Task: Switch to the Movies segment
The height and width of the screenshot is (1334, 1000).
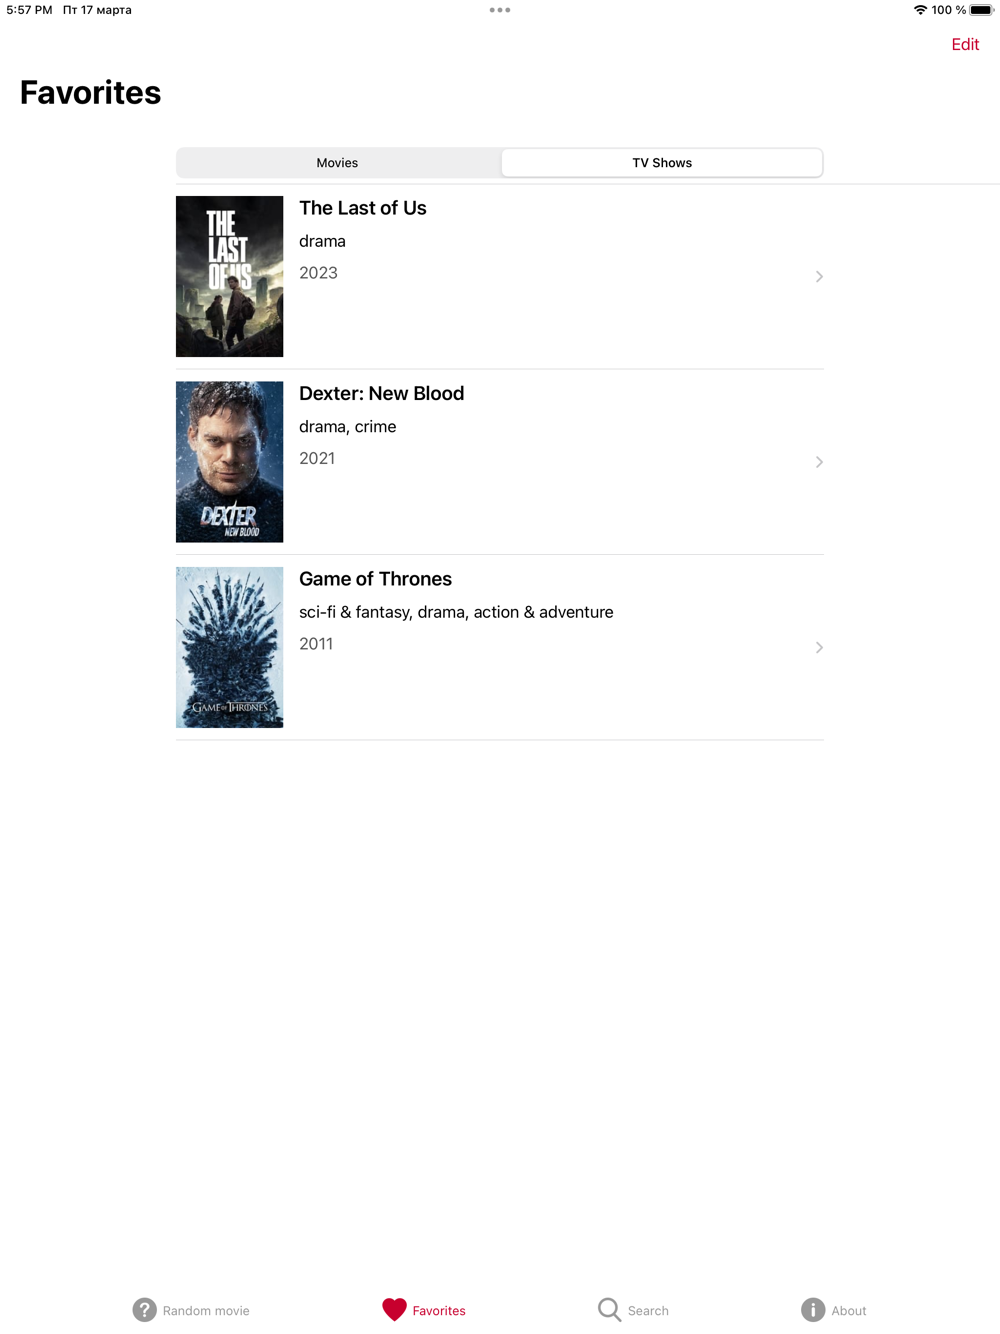Action: (338, 163)
